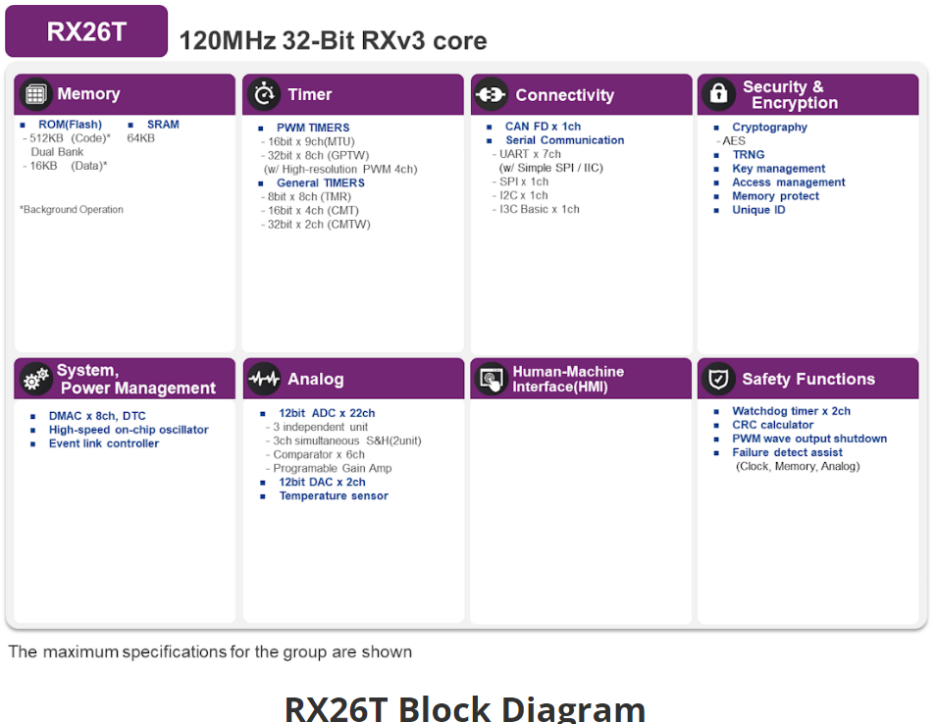The image size is (936, 725).
Task: Click the 12bit DAC x 2ch item
Action: pos(322,482)
